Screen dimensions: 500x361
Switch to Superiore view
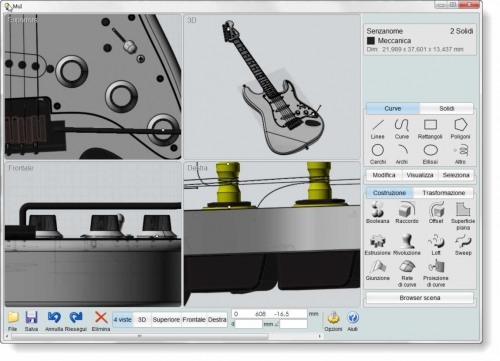166,320
